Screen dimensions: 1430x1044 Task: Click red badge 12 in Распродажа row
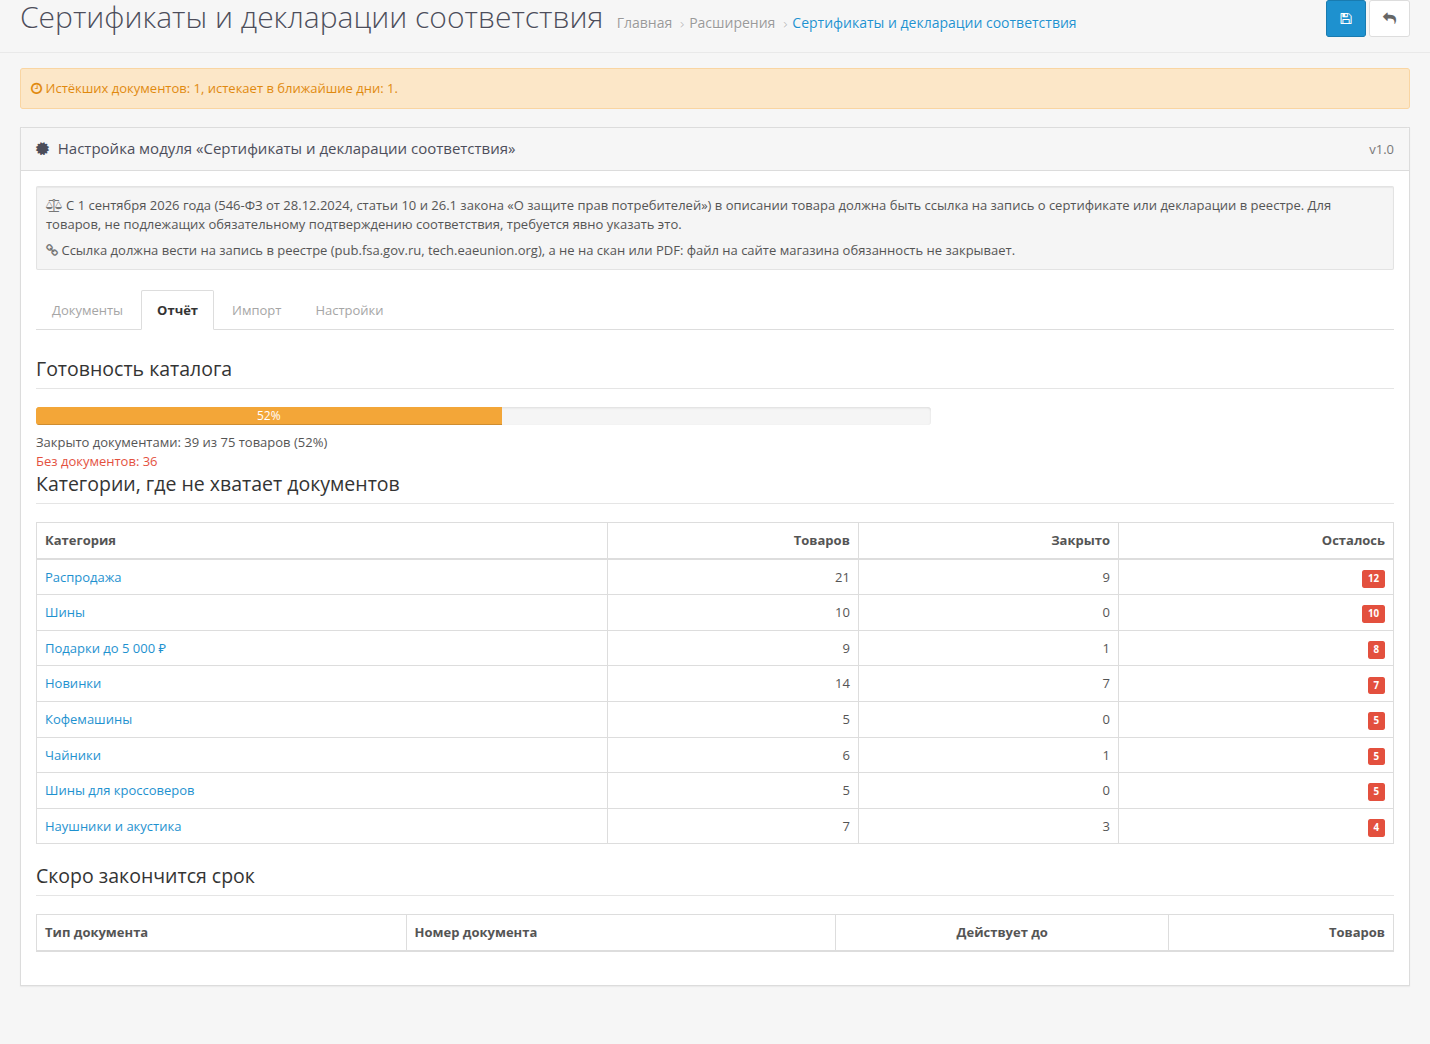click(x=1373, y=578)
